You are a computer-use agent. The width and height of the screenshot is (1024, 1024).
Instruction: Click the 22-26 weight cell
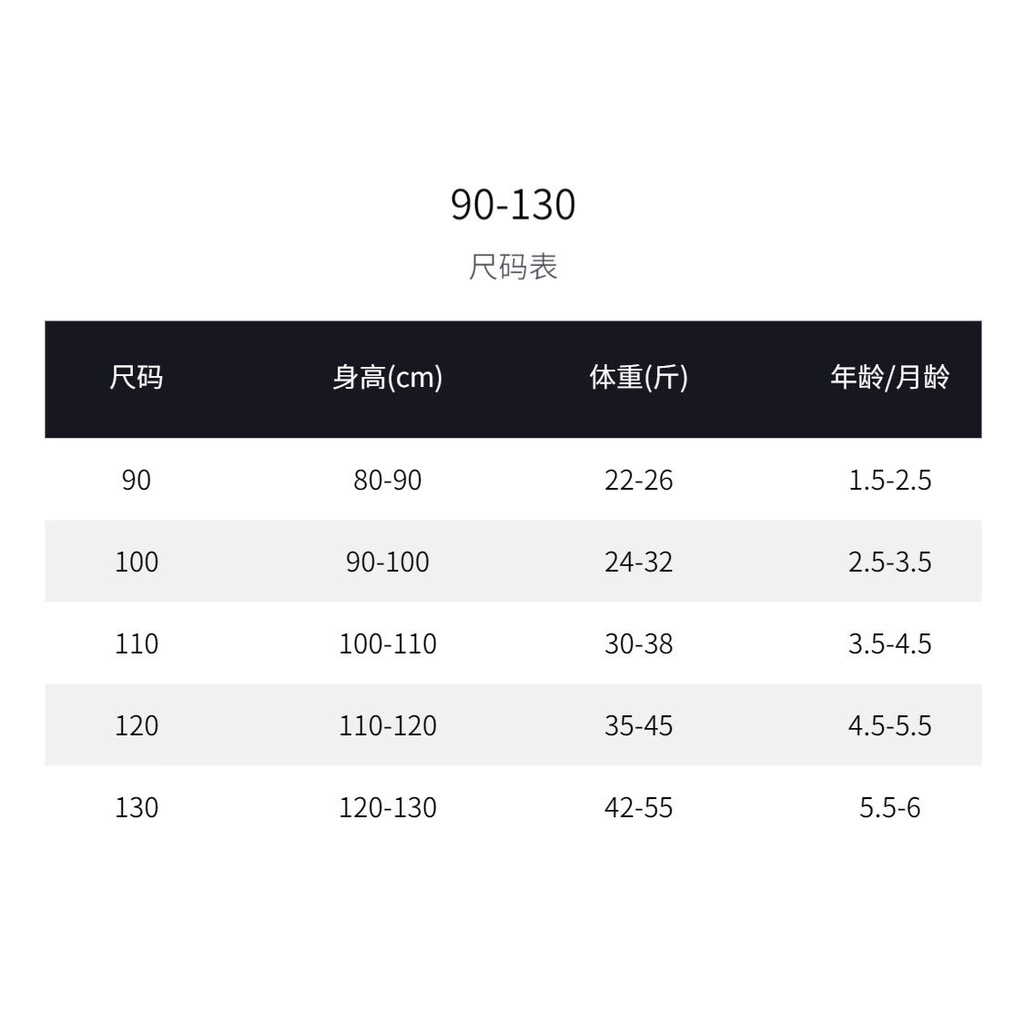(639, 481)
